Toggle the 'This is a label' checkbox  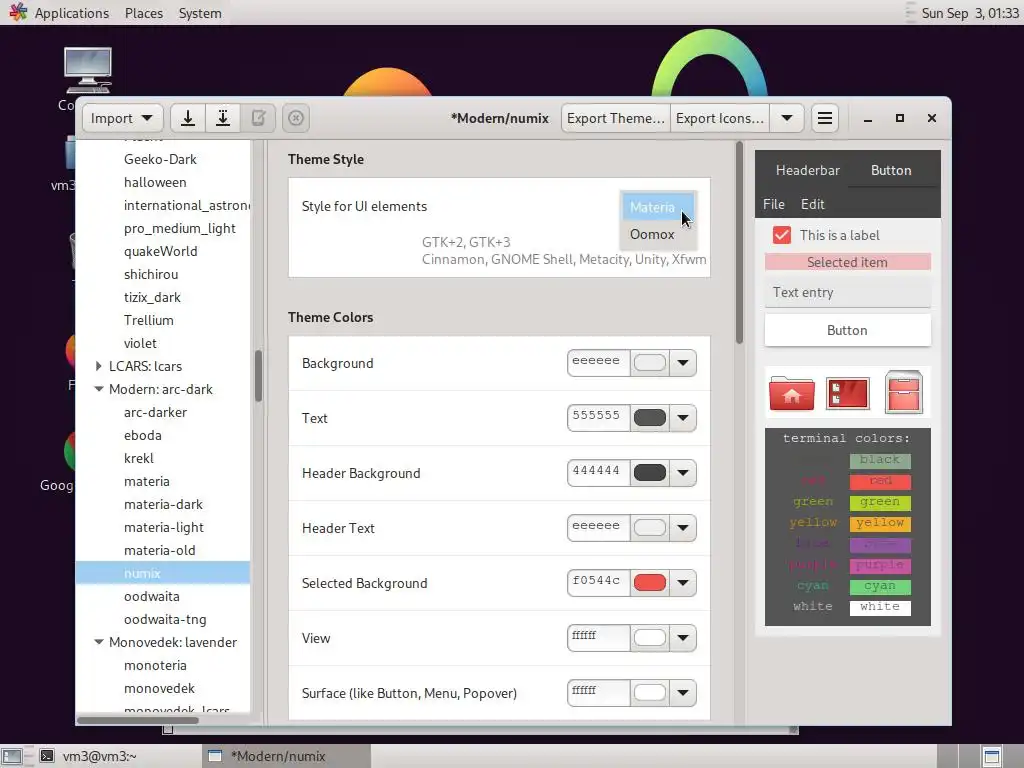click(x=782, y=235)
